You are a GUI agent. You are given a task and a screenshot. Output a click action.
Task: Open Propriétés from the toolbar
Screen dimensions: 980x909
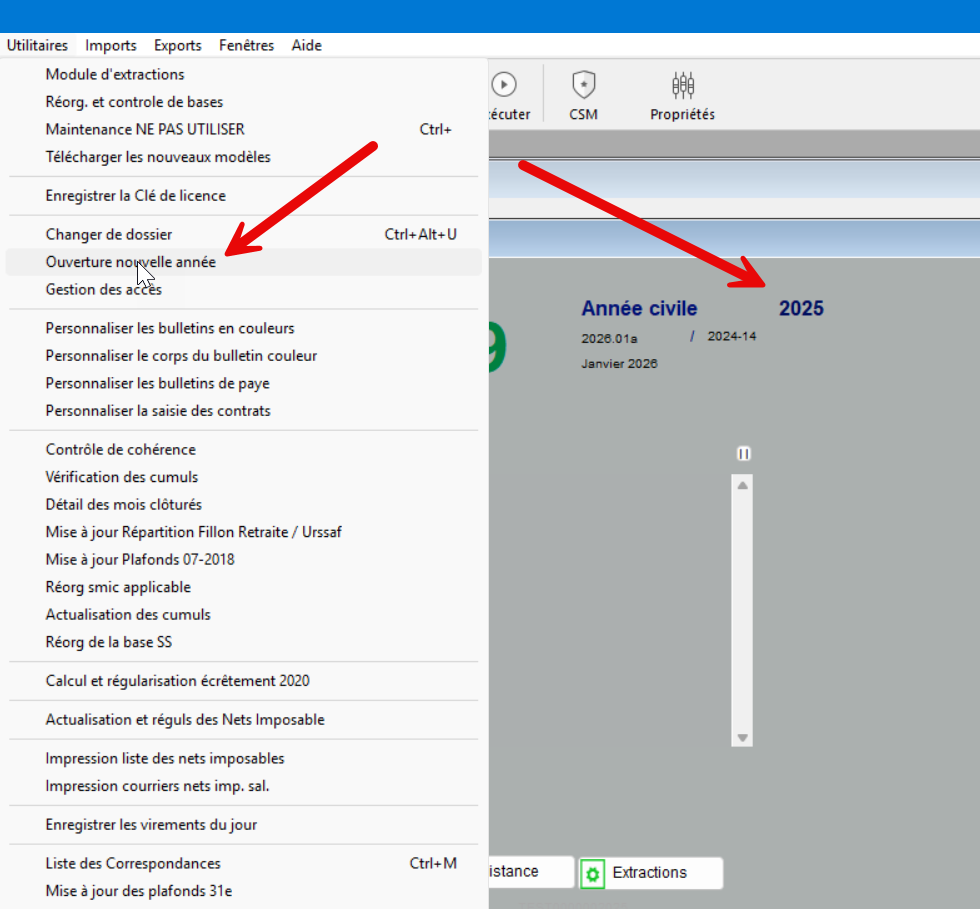(x=683, y=85)
